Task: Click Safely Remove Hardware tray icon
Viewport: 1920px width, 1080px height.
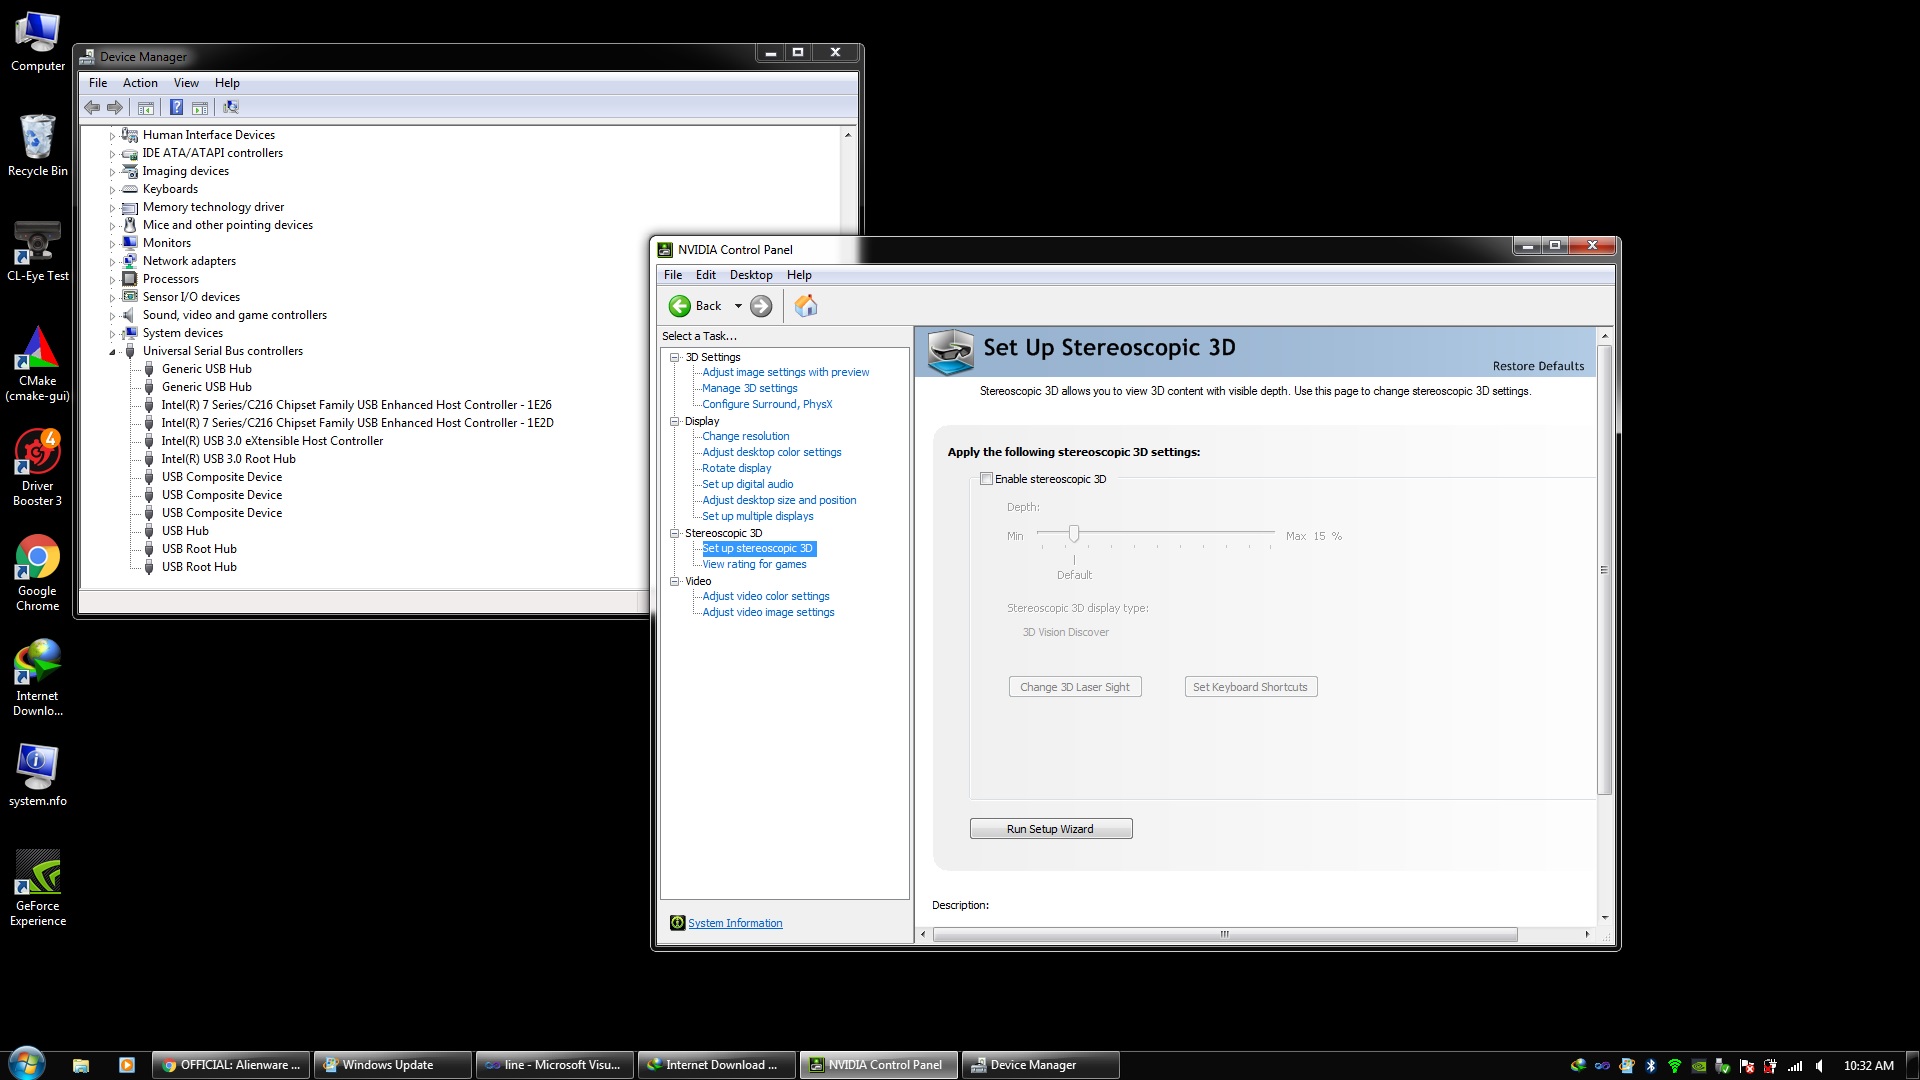Action: click(1723, 1066)
